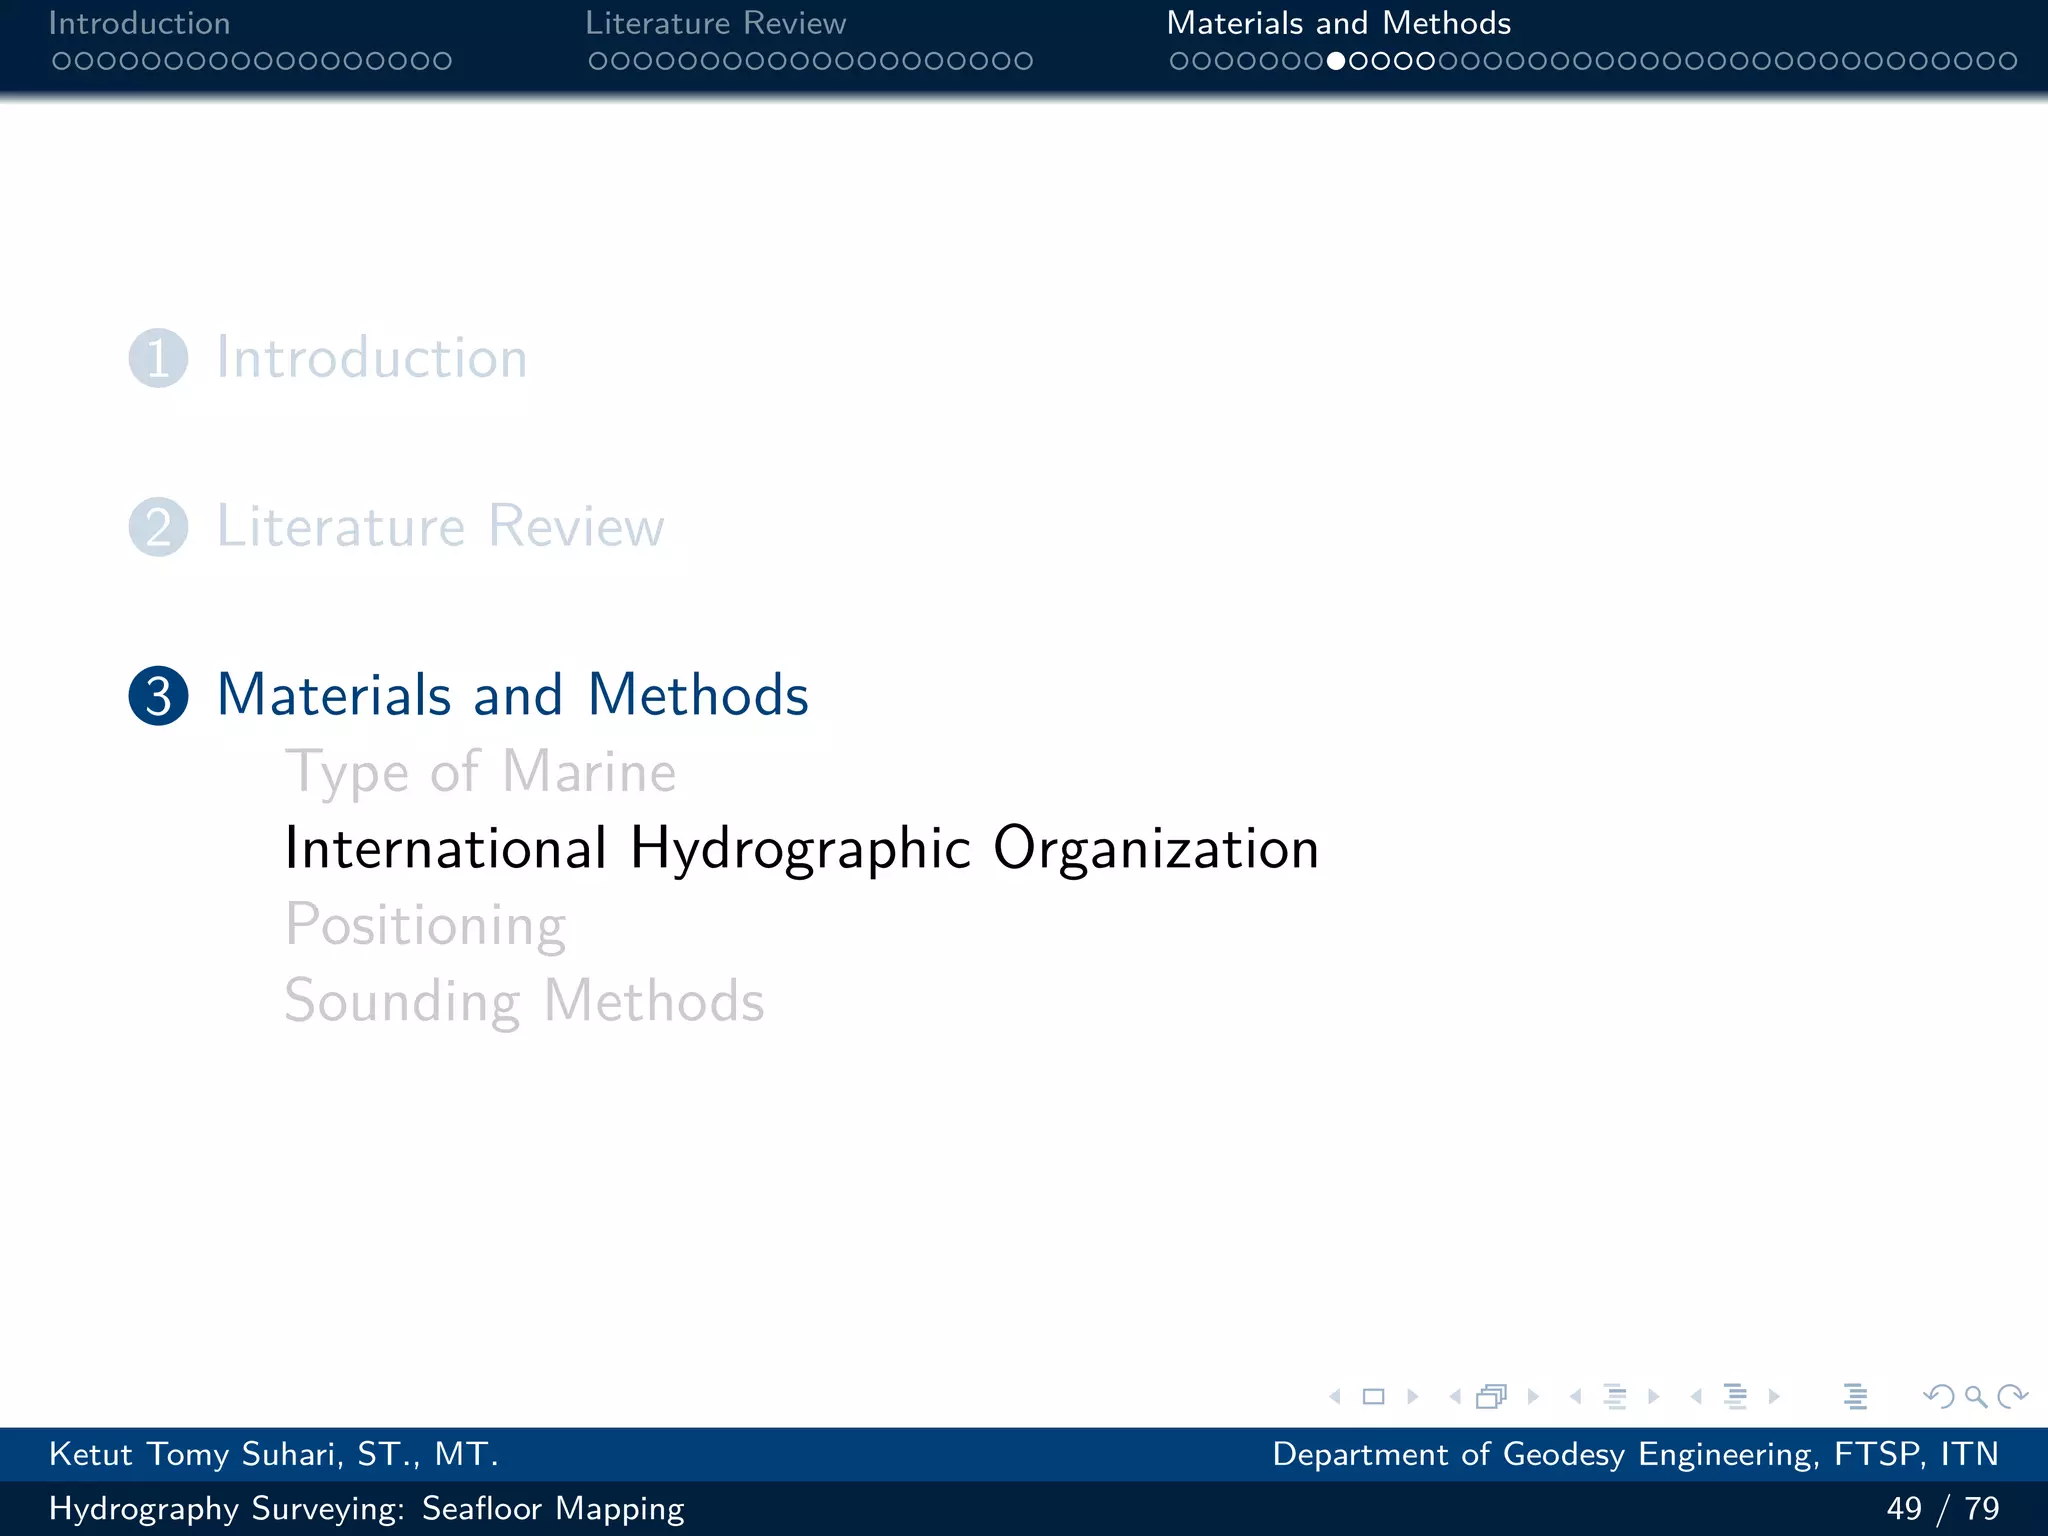Click the 49 / 79 page counter

click(x=1943, y=1508)
